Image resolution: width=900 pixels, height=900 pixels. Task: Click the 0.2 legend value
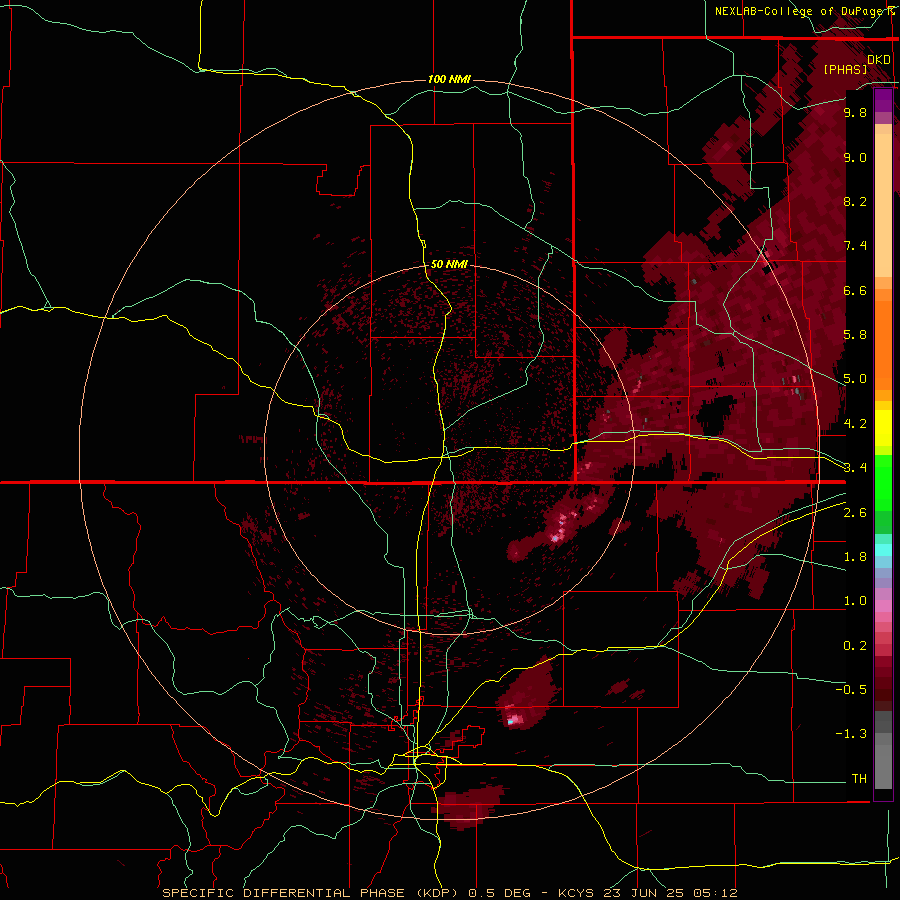tap(855, 646)
